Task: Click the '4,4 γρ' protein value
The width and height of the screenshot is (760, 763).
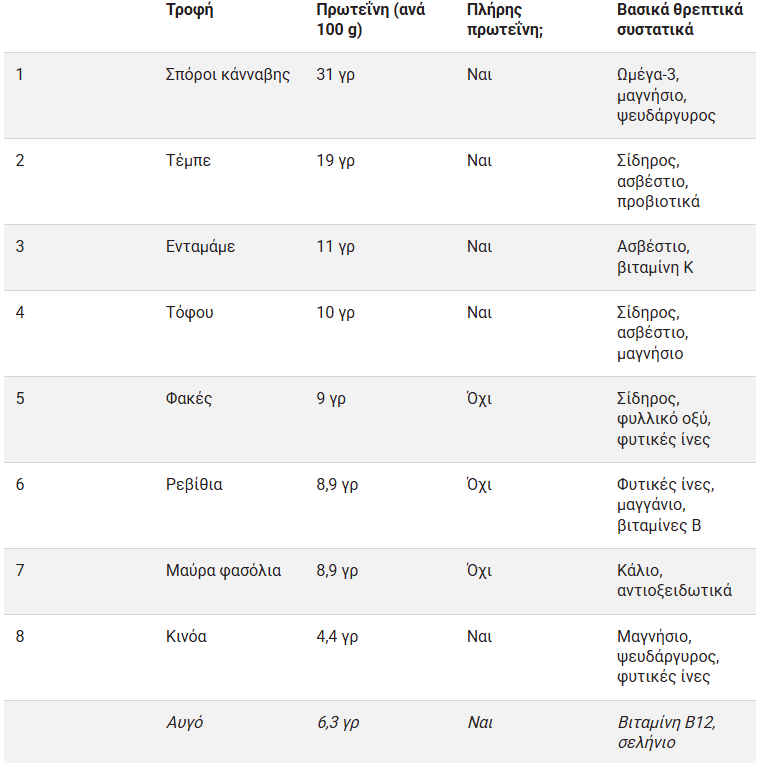Action: pos(337,637)
